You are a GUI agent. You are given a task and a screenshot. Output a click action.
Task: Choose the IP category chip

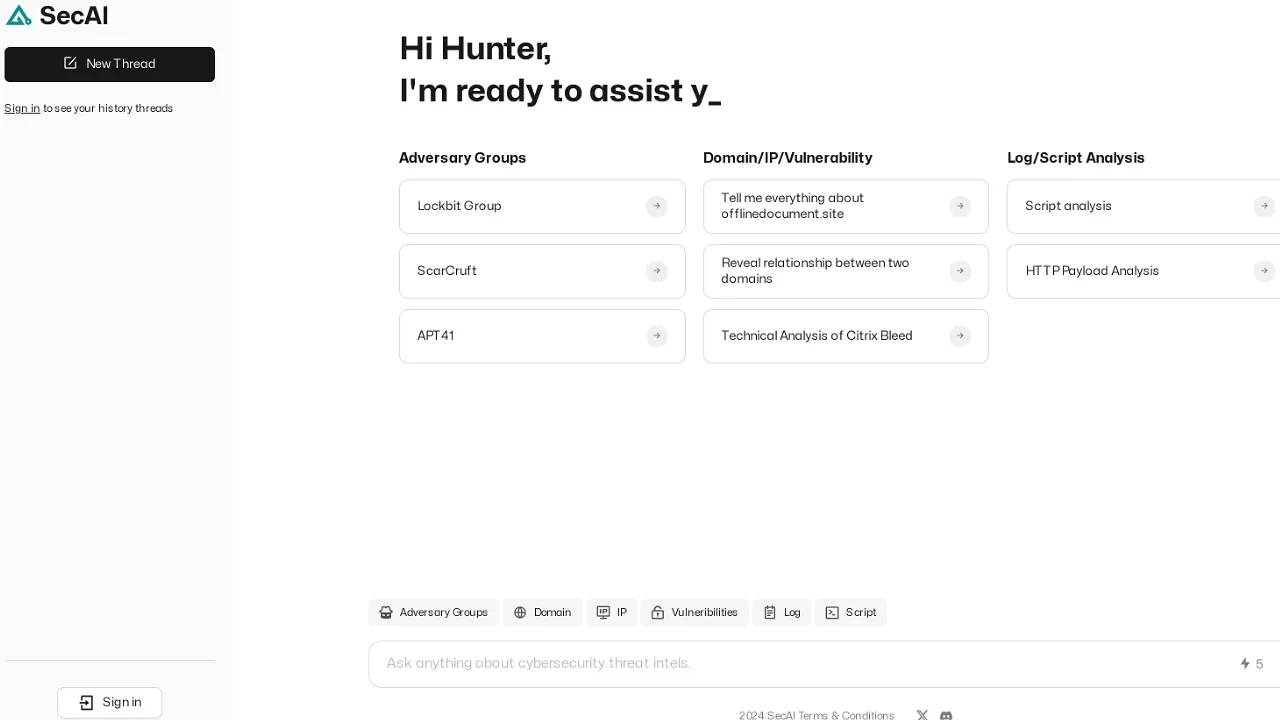612,612
